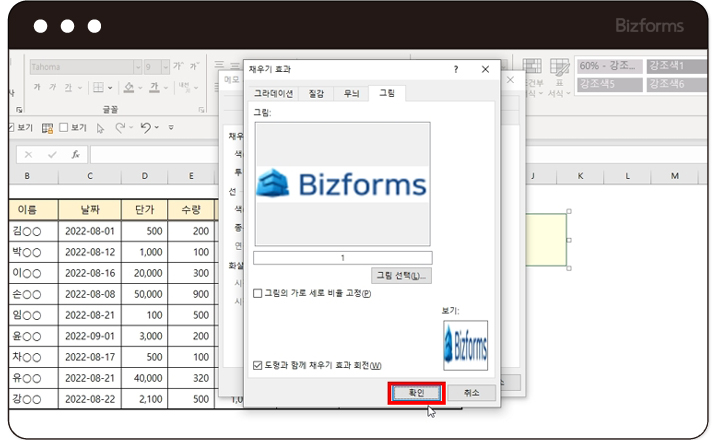Open border options dropdown arrow
This screenshot has width=715, height=440.
(110, 88)
